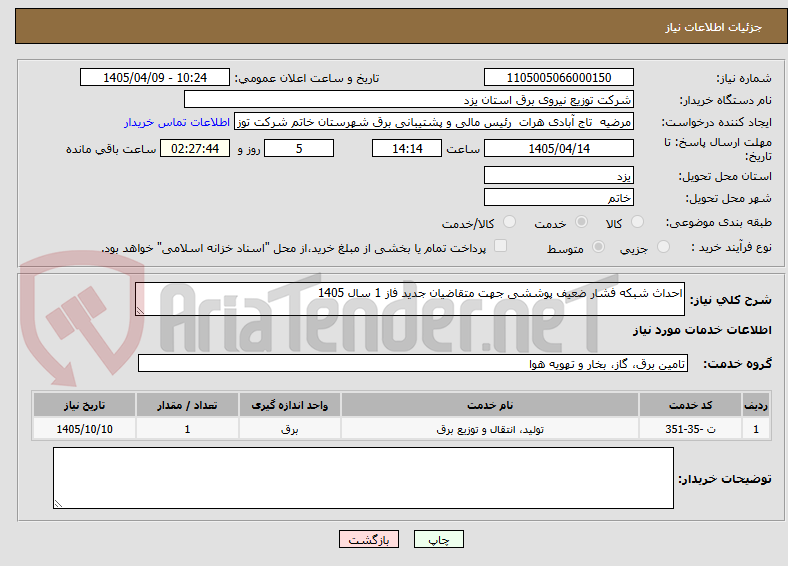This screenshot has height=566, width=788.
Task: Click the تاریخ نیاز column header
Action: (84, 405)
